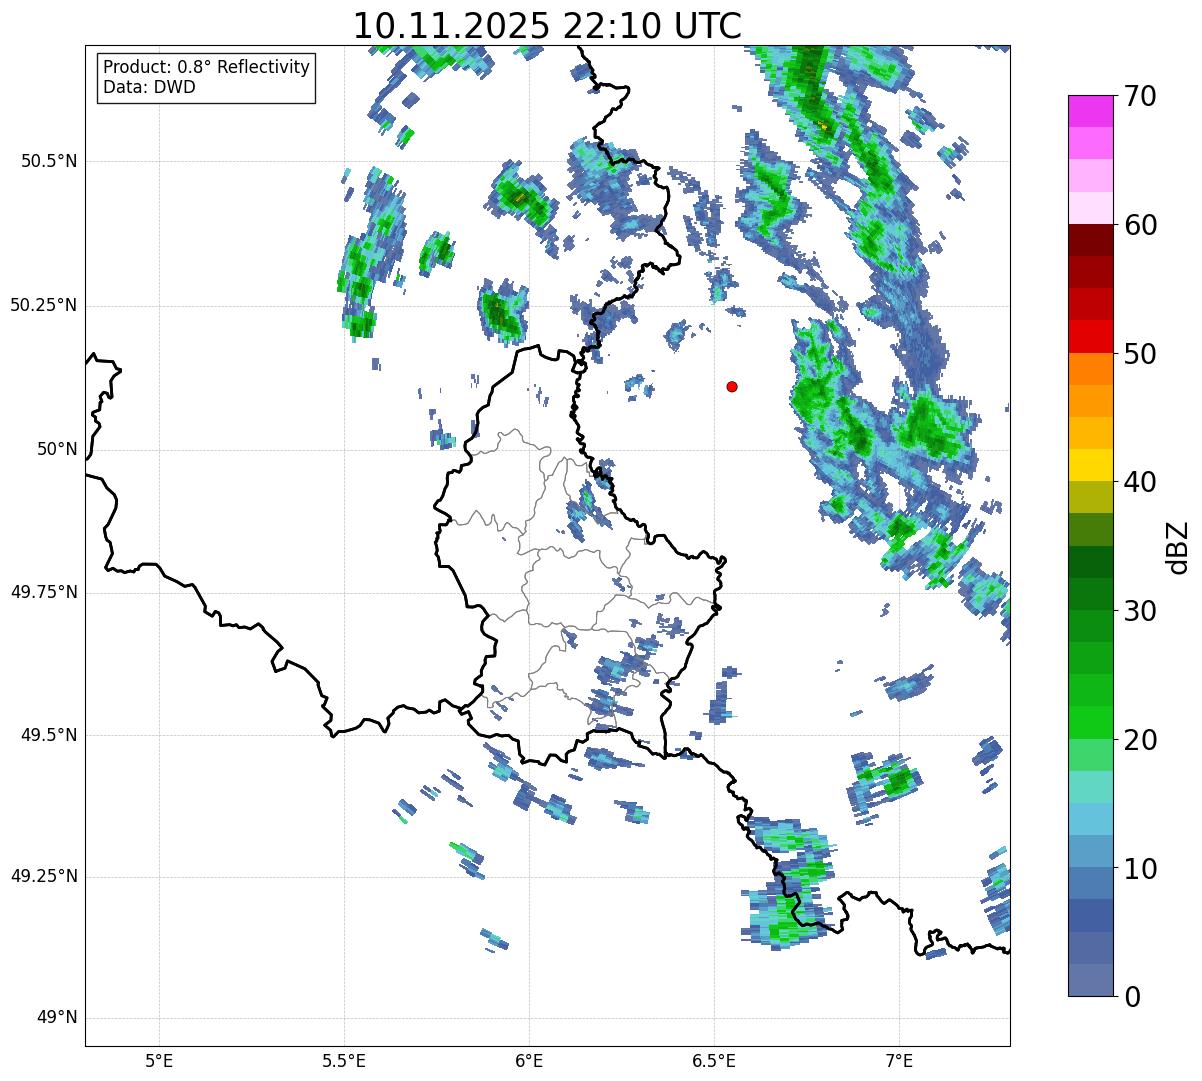
Task: Click the red location marker dot
Action: pos(732,386)
